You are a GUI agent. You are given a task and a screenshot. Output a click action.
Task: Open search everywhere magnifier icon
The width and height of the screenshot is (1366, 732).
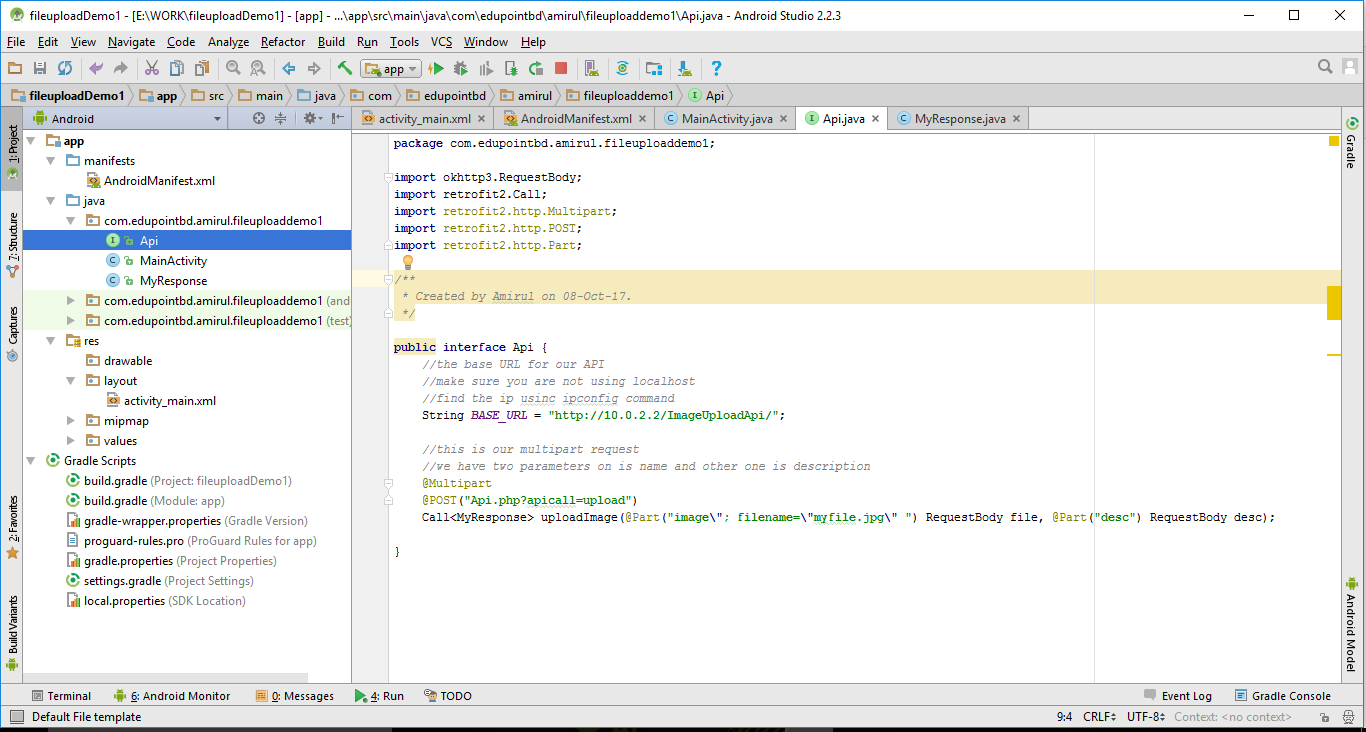click(1325, 66)
